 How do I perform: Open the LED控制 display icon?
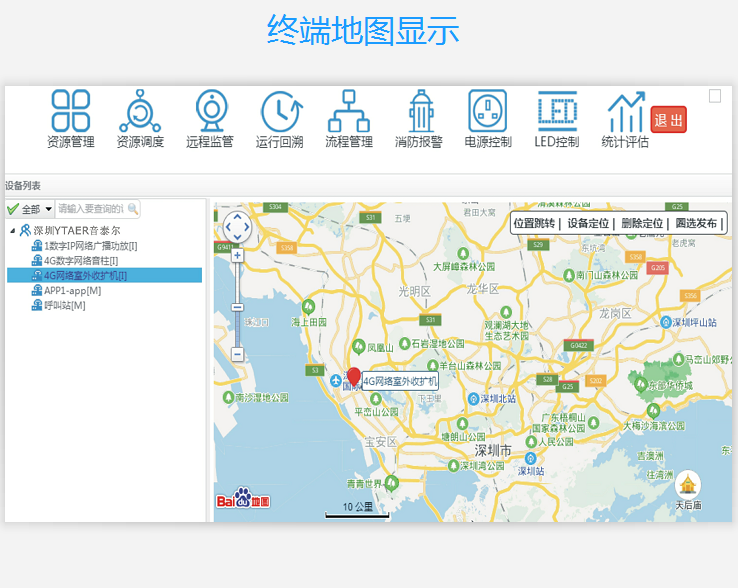[x=557, y=118]
